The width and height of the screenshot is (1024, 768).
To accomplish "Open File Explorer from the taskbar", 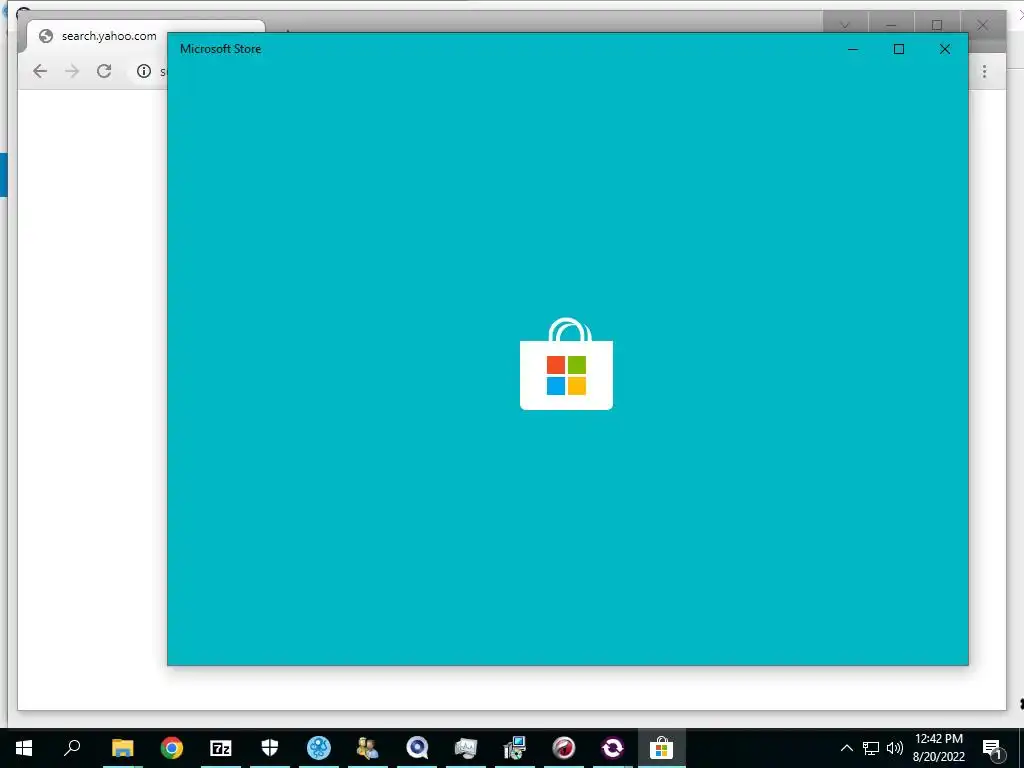I will (x=122, y=748).
